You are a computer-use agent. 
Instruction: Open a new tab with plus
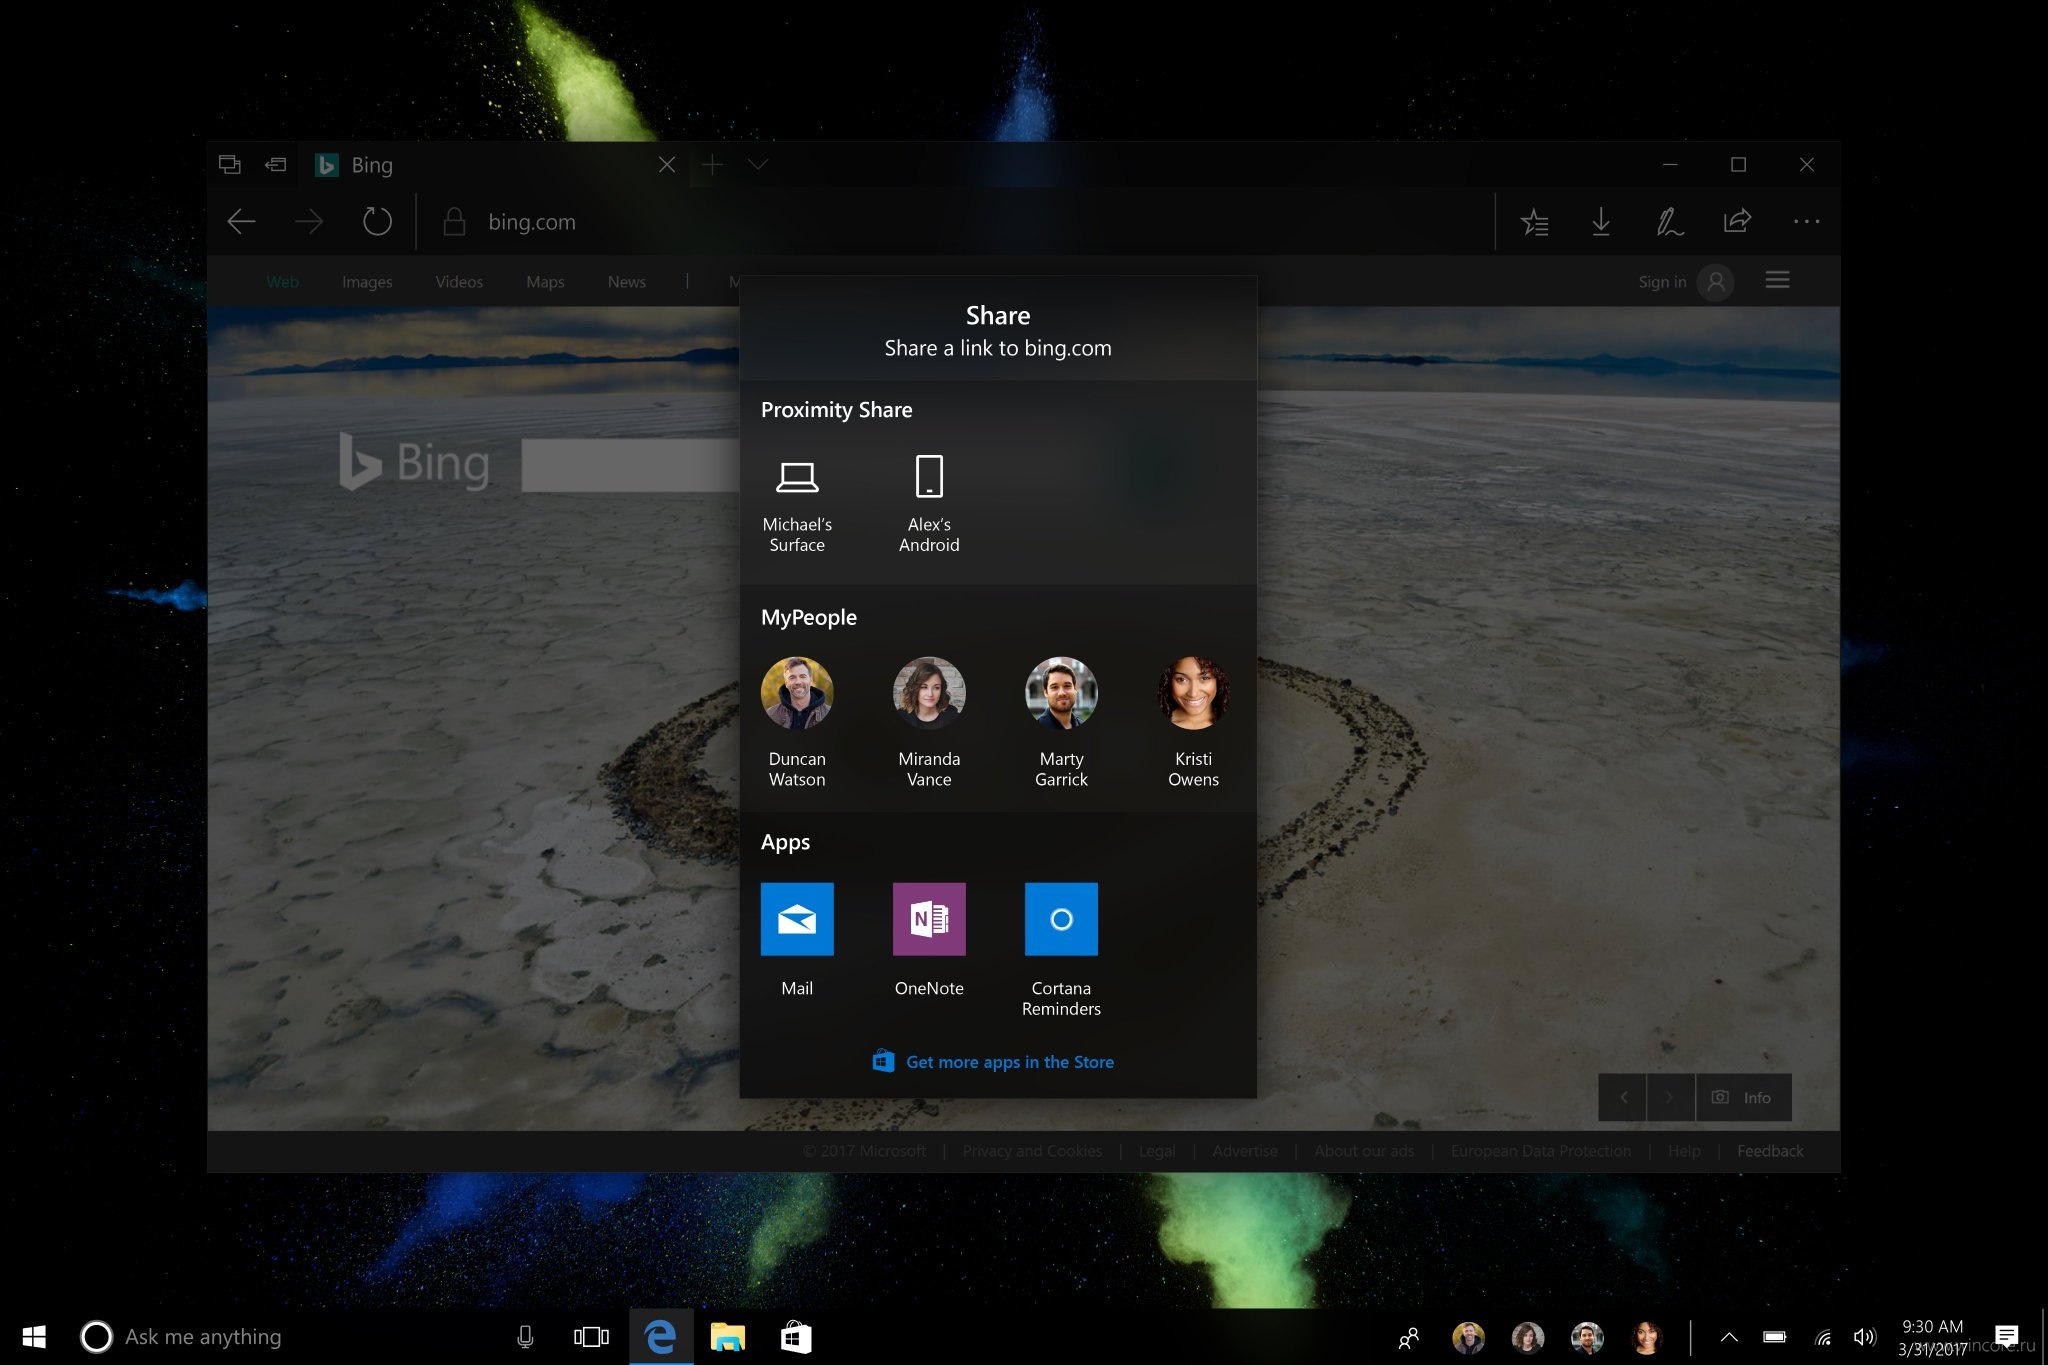click(x=712, y=164)
